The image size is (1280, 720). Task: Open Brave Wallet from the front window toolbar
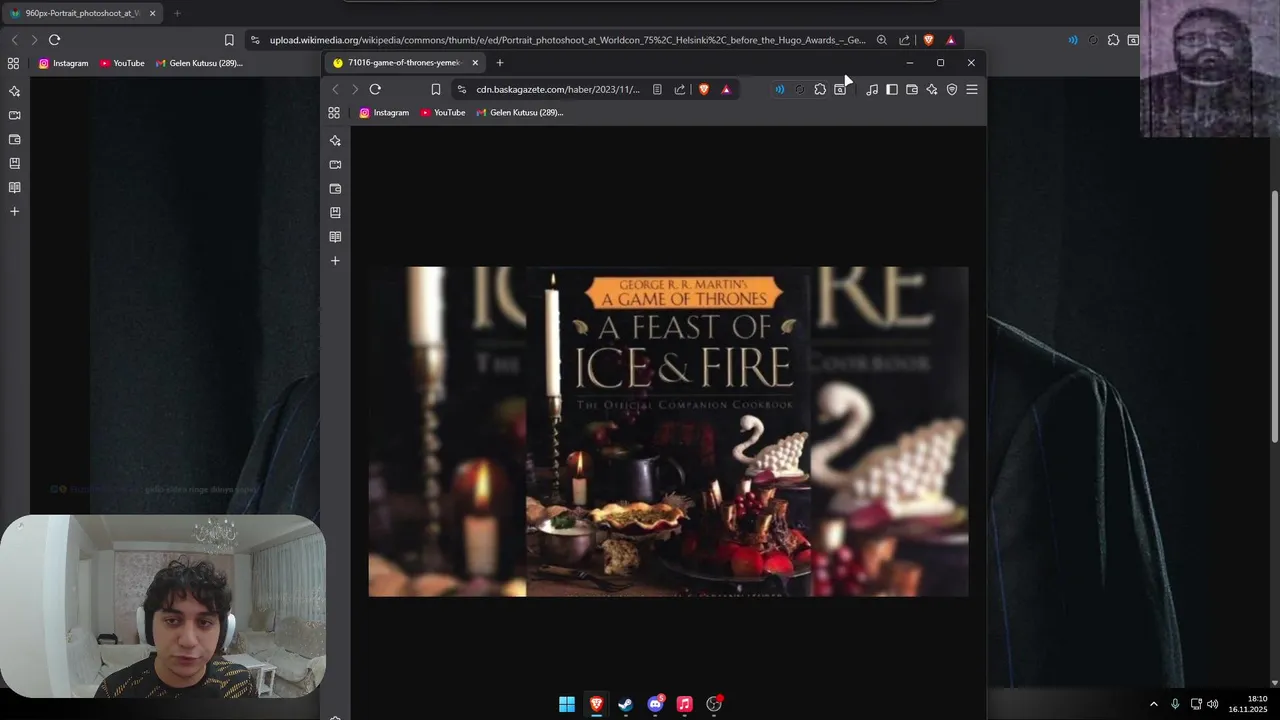(x=912, y=89)
